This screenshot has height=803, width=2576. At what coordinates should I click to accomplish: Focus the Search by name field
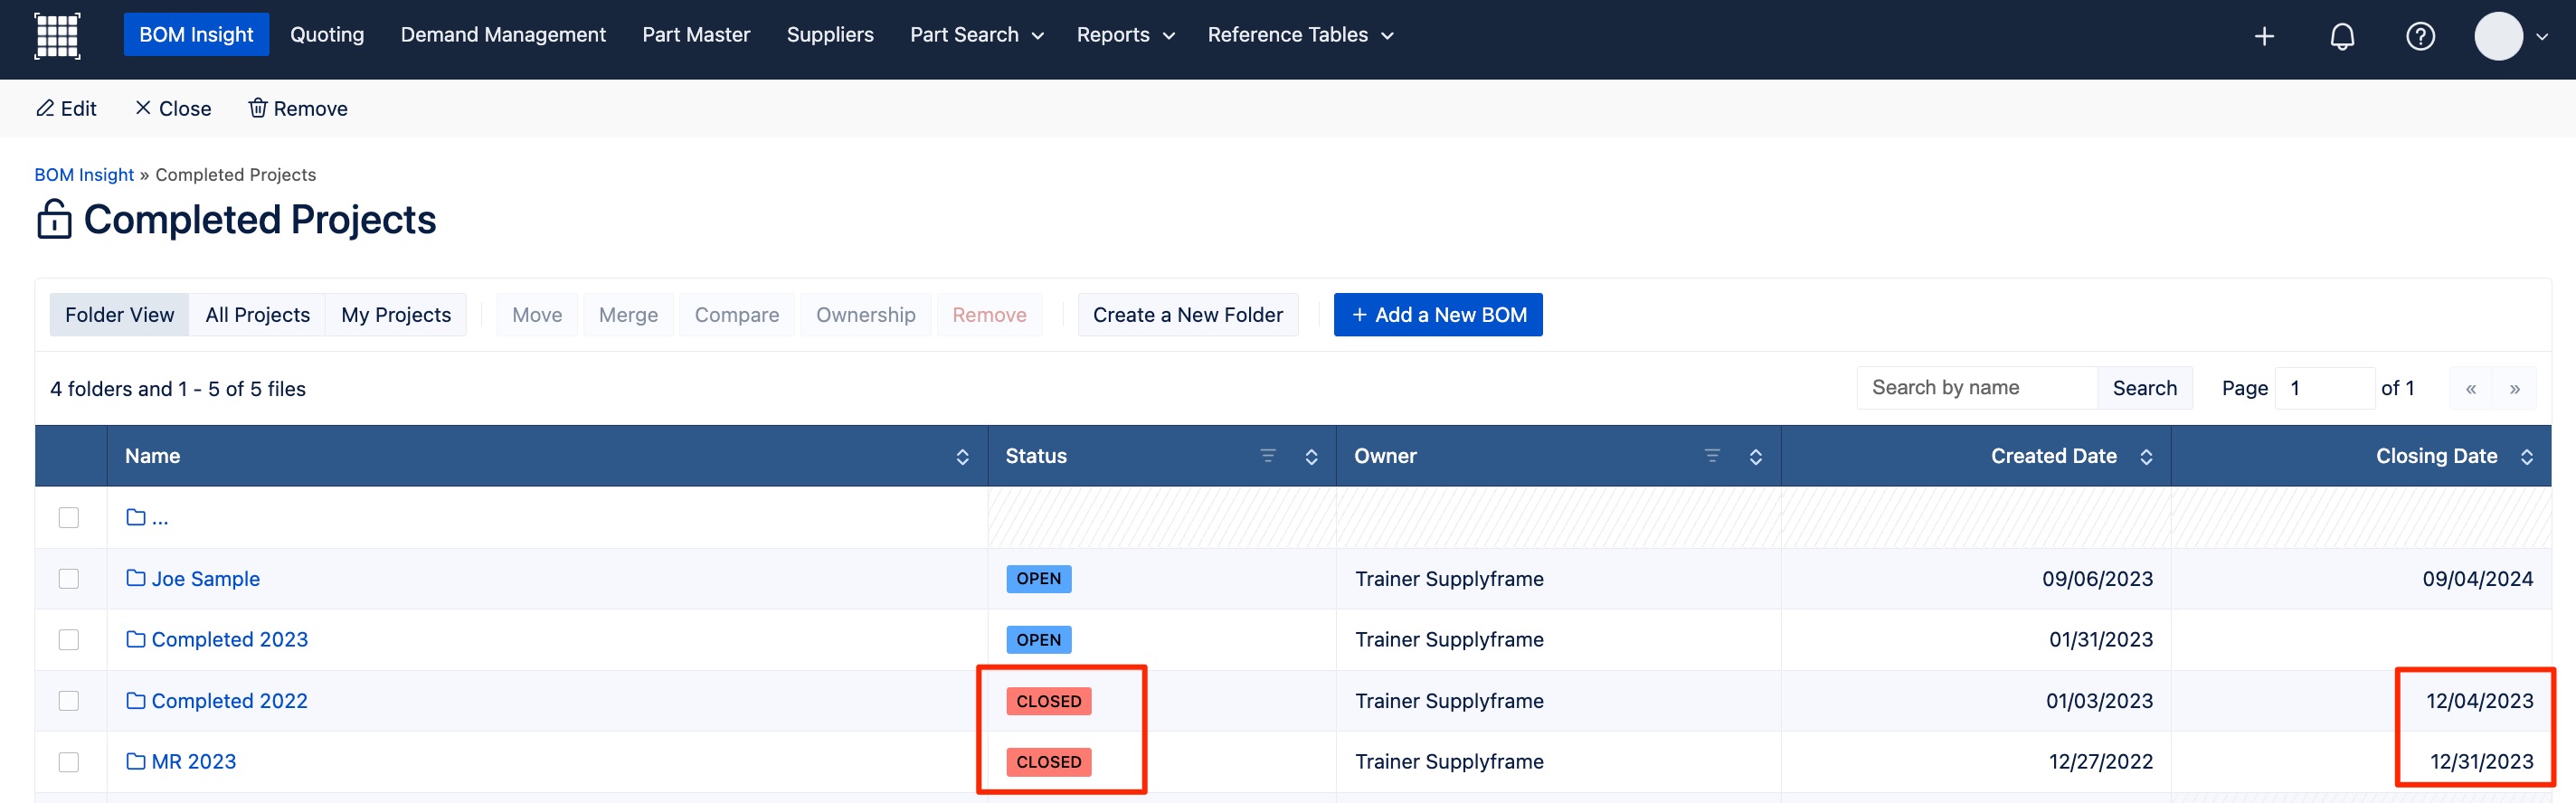pyautogui.click(x=1977, y=388)
